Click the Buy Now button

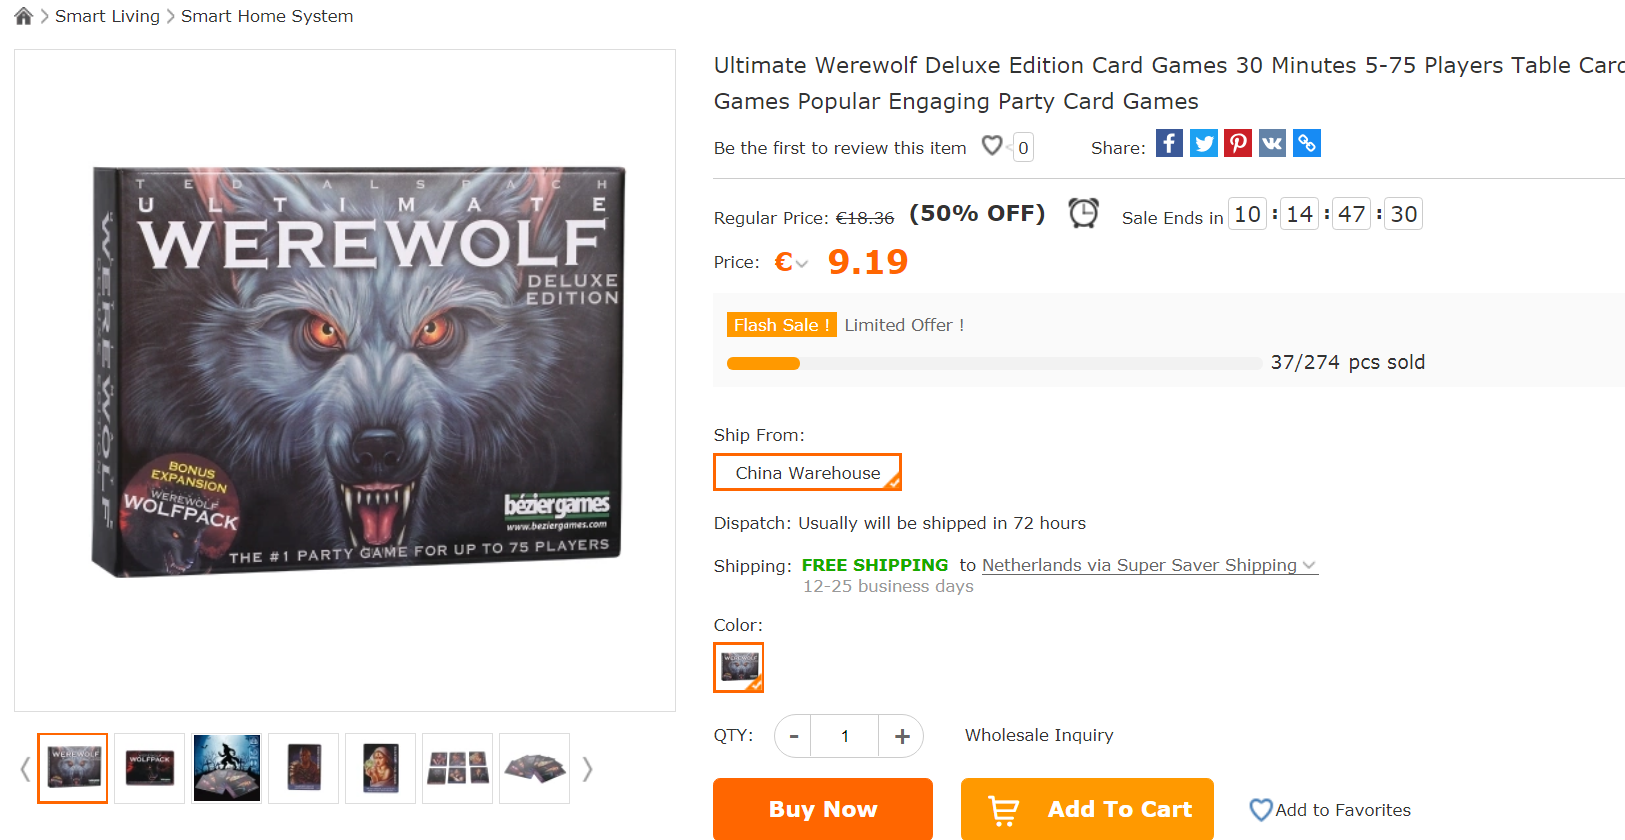click(x=822, y=809)
